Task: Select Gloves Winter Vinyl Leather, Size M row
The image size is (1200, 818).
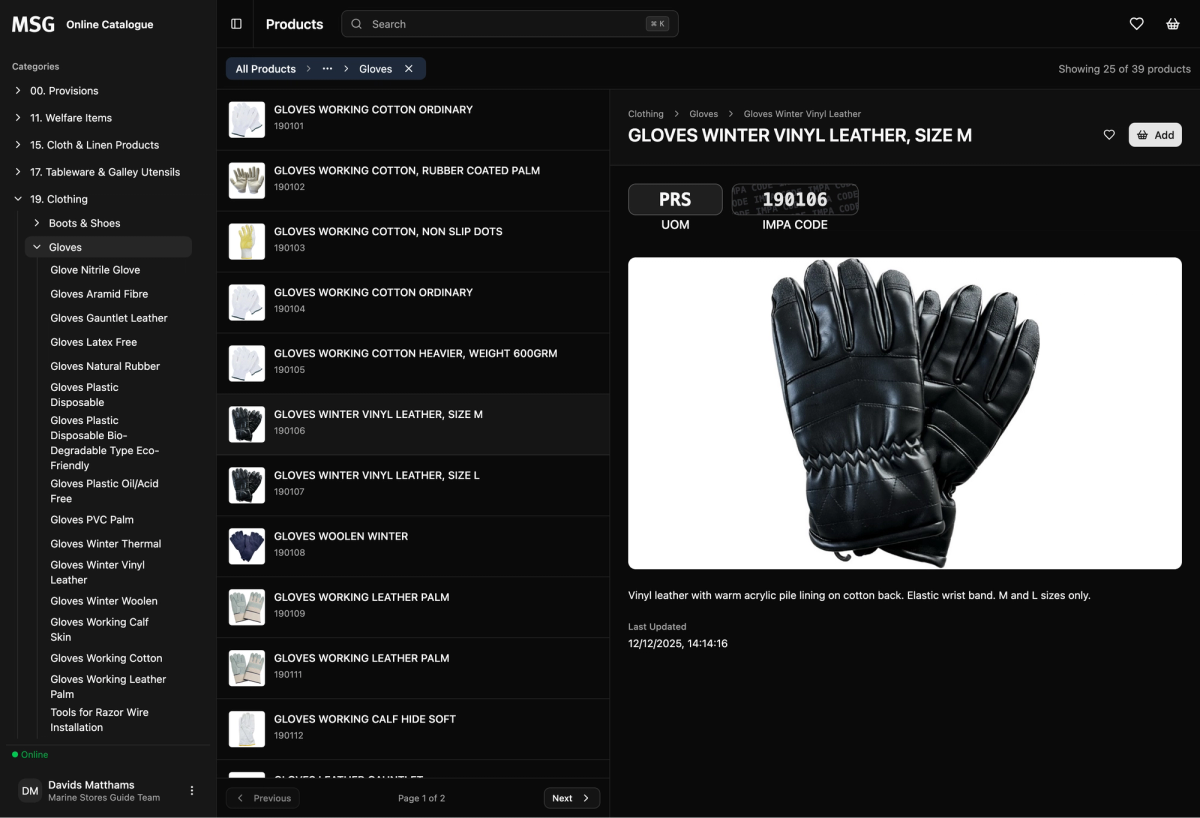Action: click(413, 424)
